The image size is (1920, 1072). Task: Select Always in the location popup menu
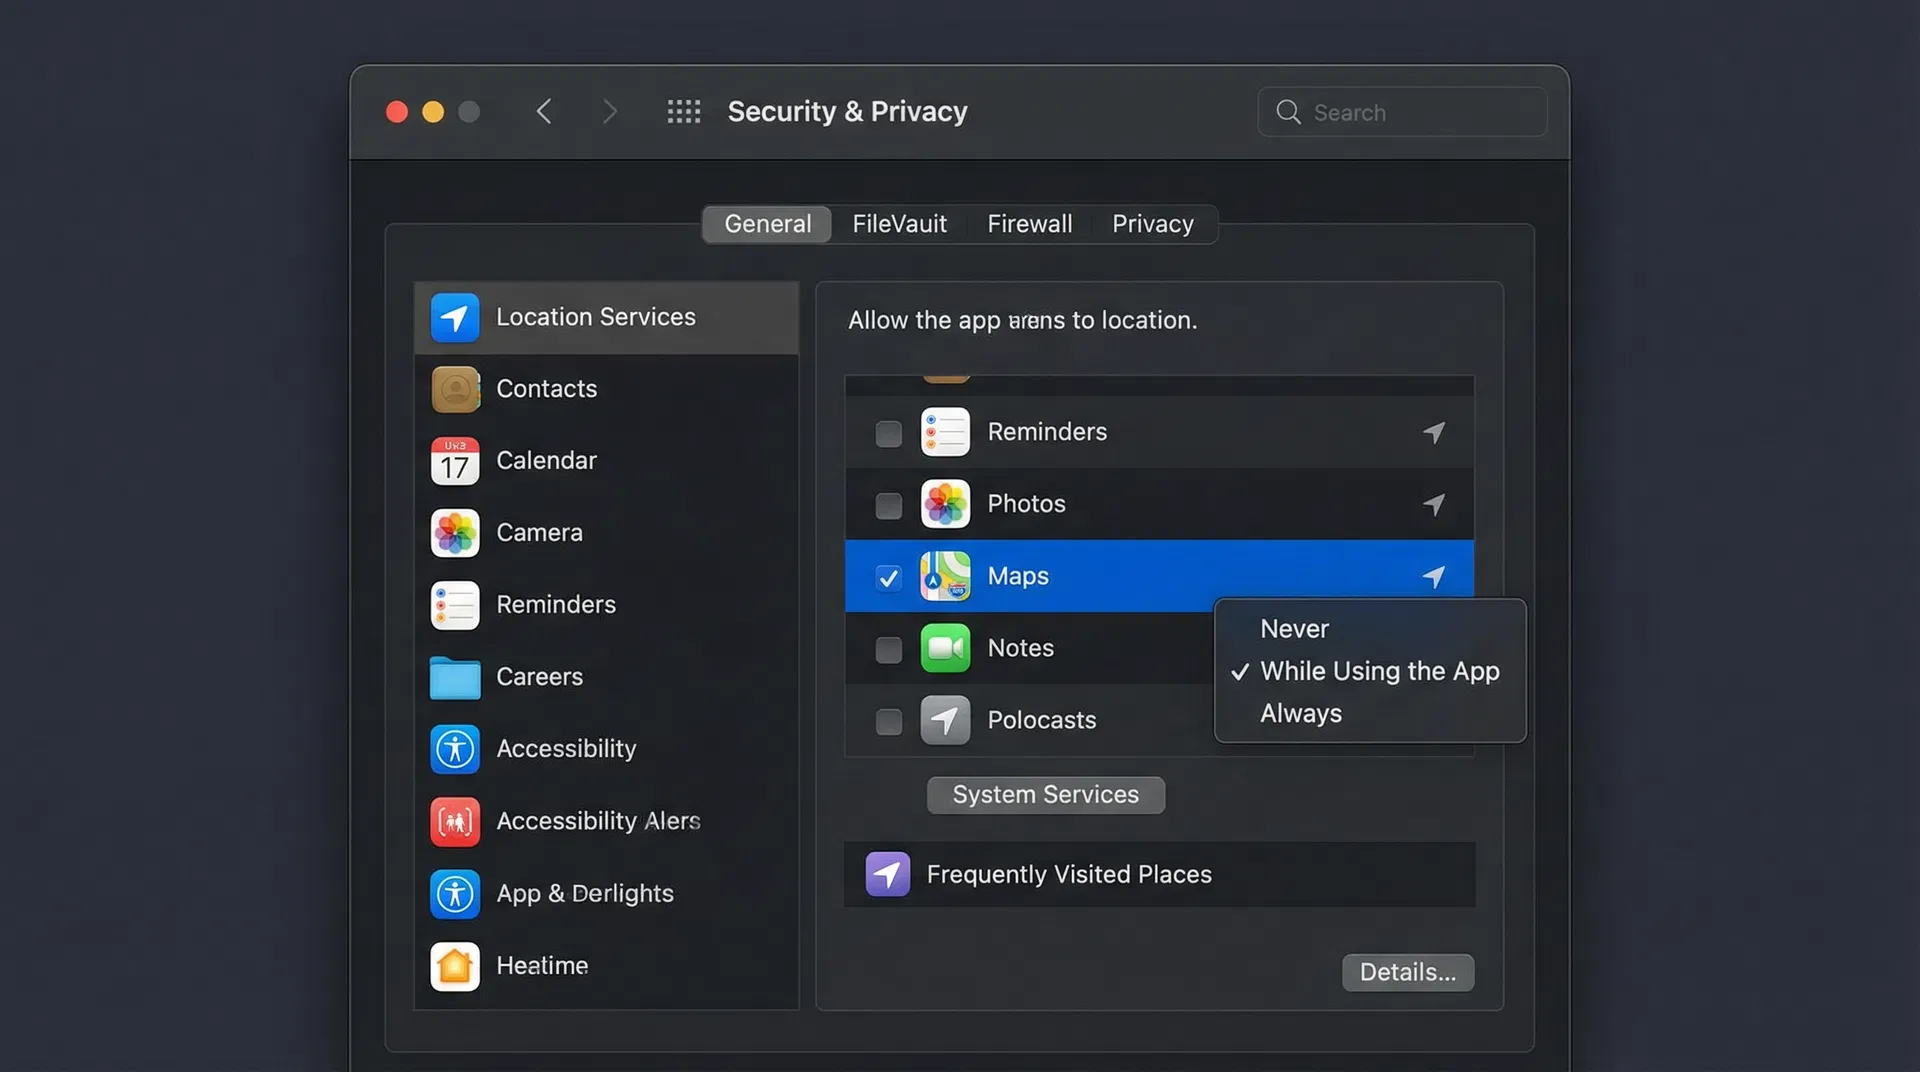tap(1300, 714)
